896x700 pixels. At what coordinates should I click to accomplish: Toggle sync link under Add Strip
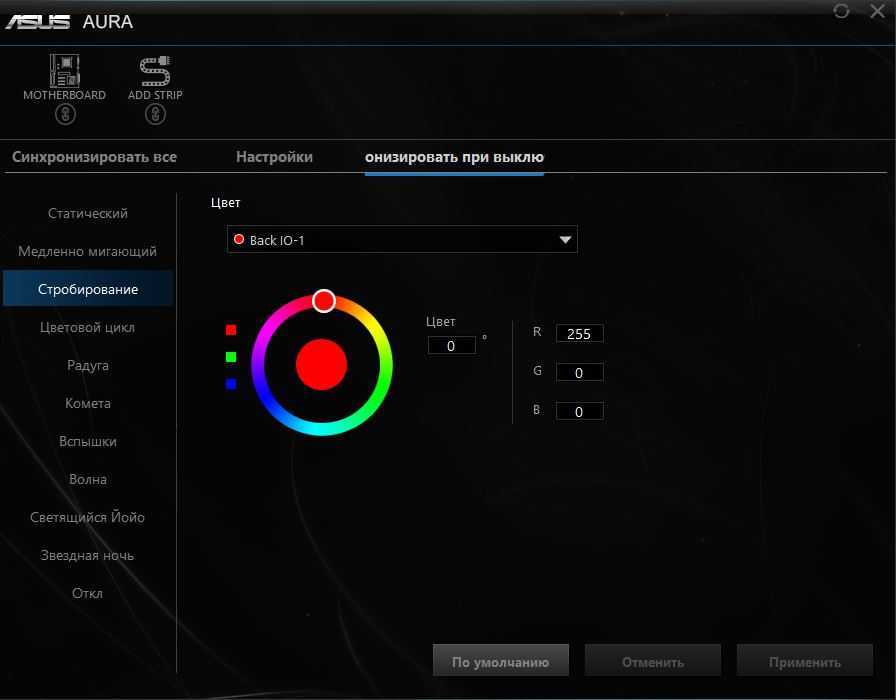pos(155,115)
